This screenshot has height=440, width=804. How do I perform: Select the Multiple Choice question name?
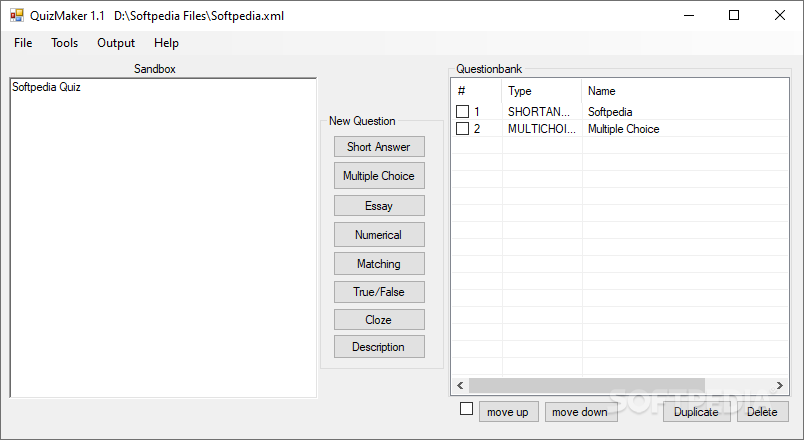pyautogui.click(x=624, y=129)
